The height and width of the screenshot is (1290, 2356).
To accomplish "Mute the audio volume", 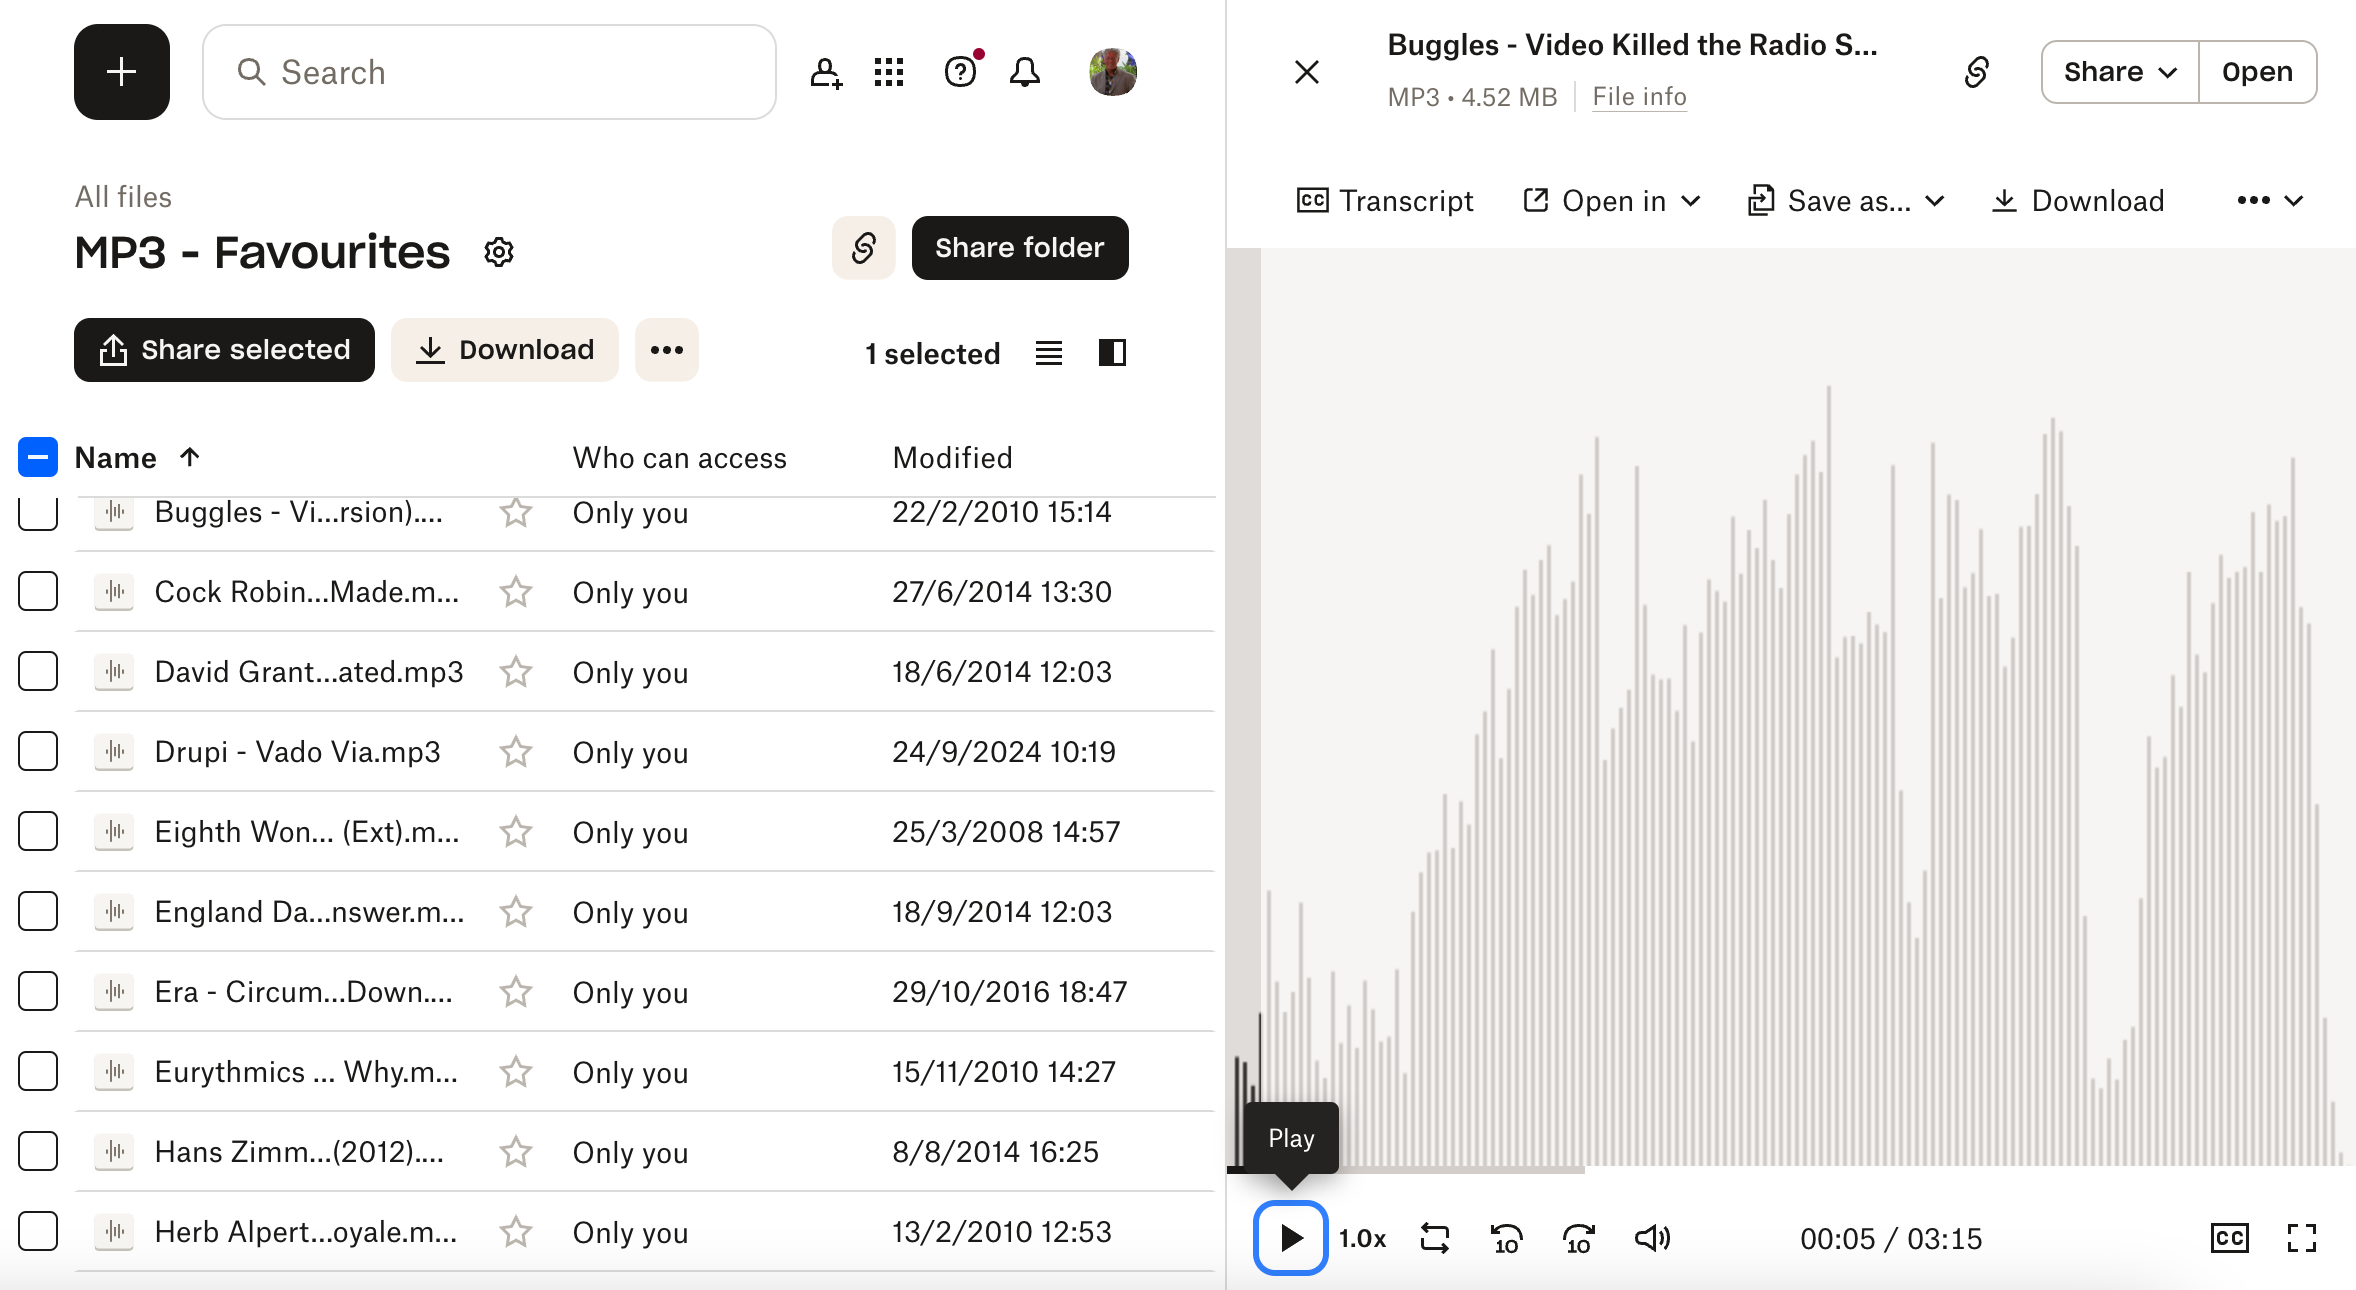I will tap(1652, 1238).
